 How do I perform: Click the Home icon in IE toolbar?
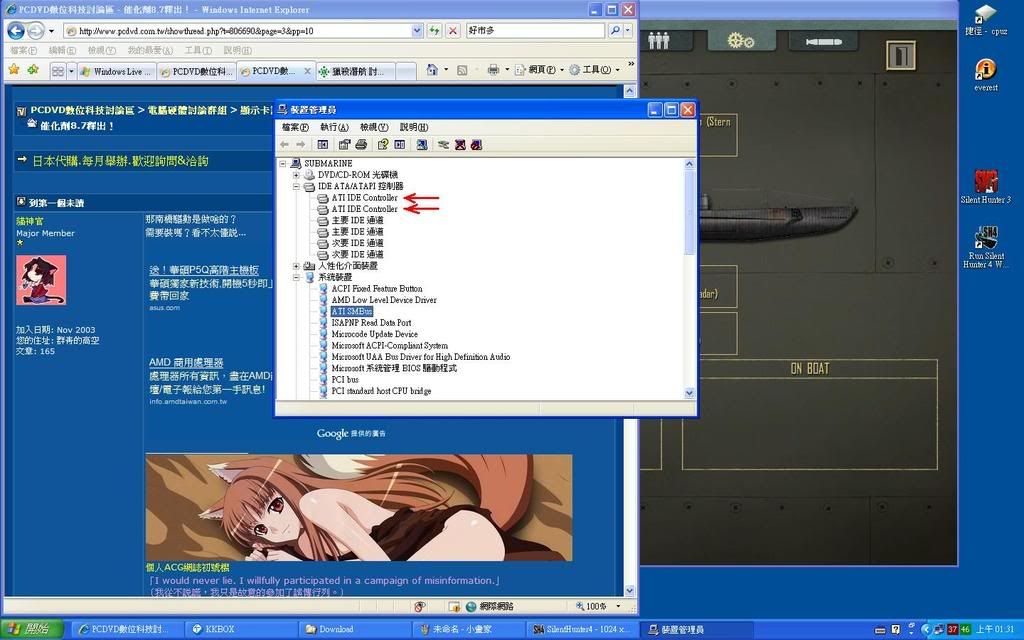[x=432, y=70]
